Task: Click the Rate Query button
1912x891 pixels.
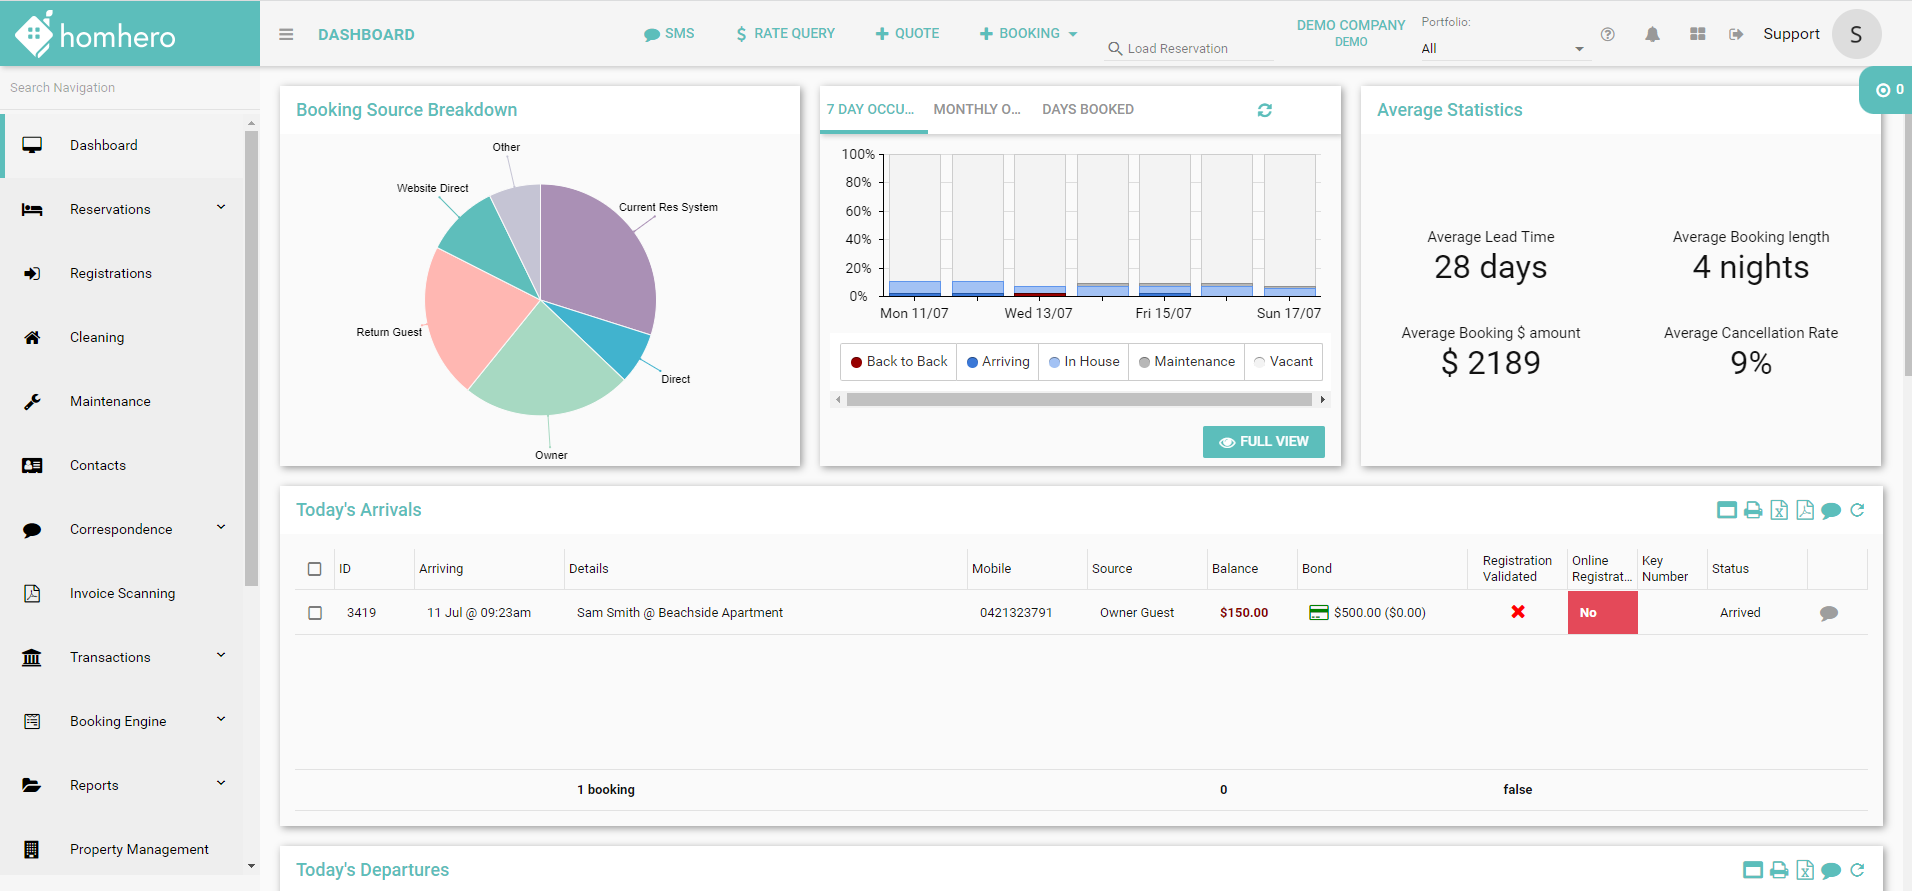Action: click(x=785, y=34)
